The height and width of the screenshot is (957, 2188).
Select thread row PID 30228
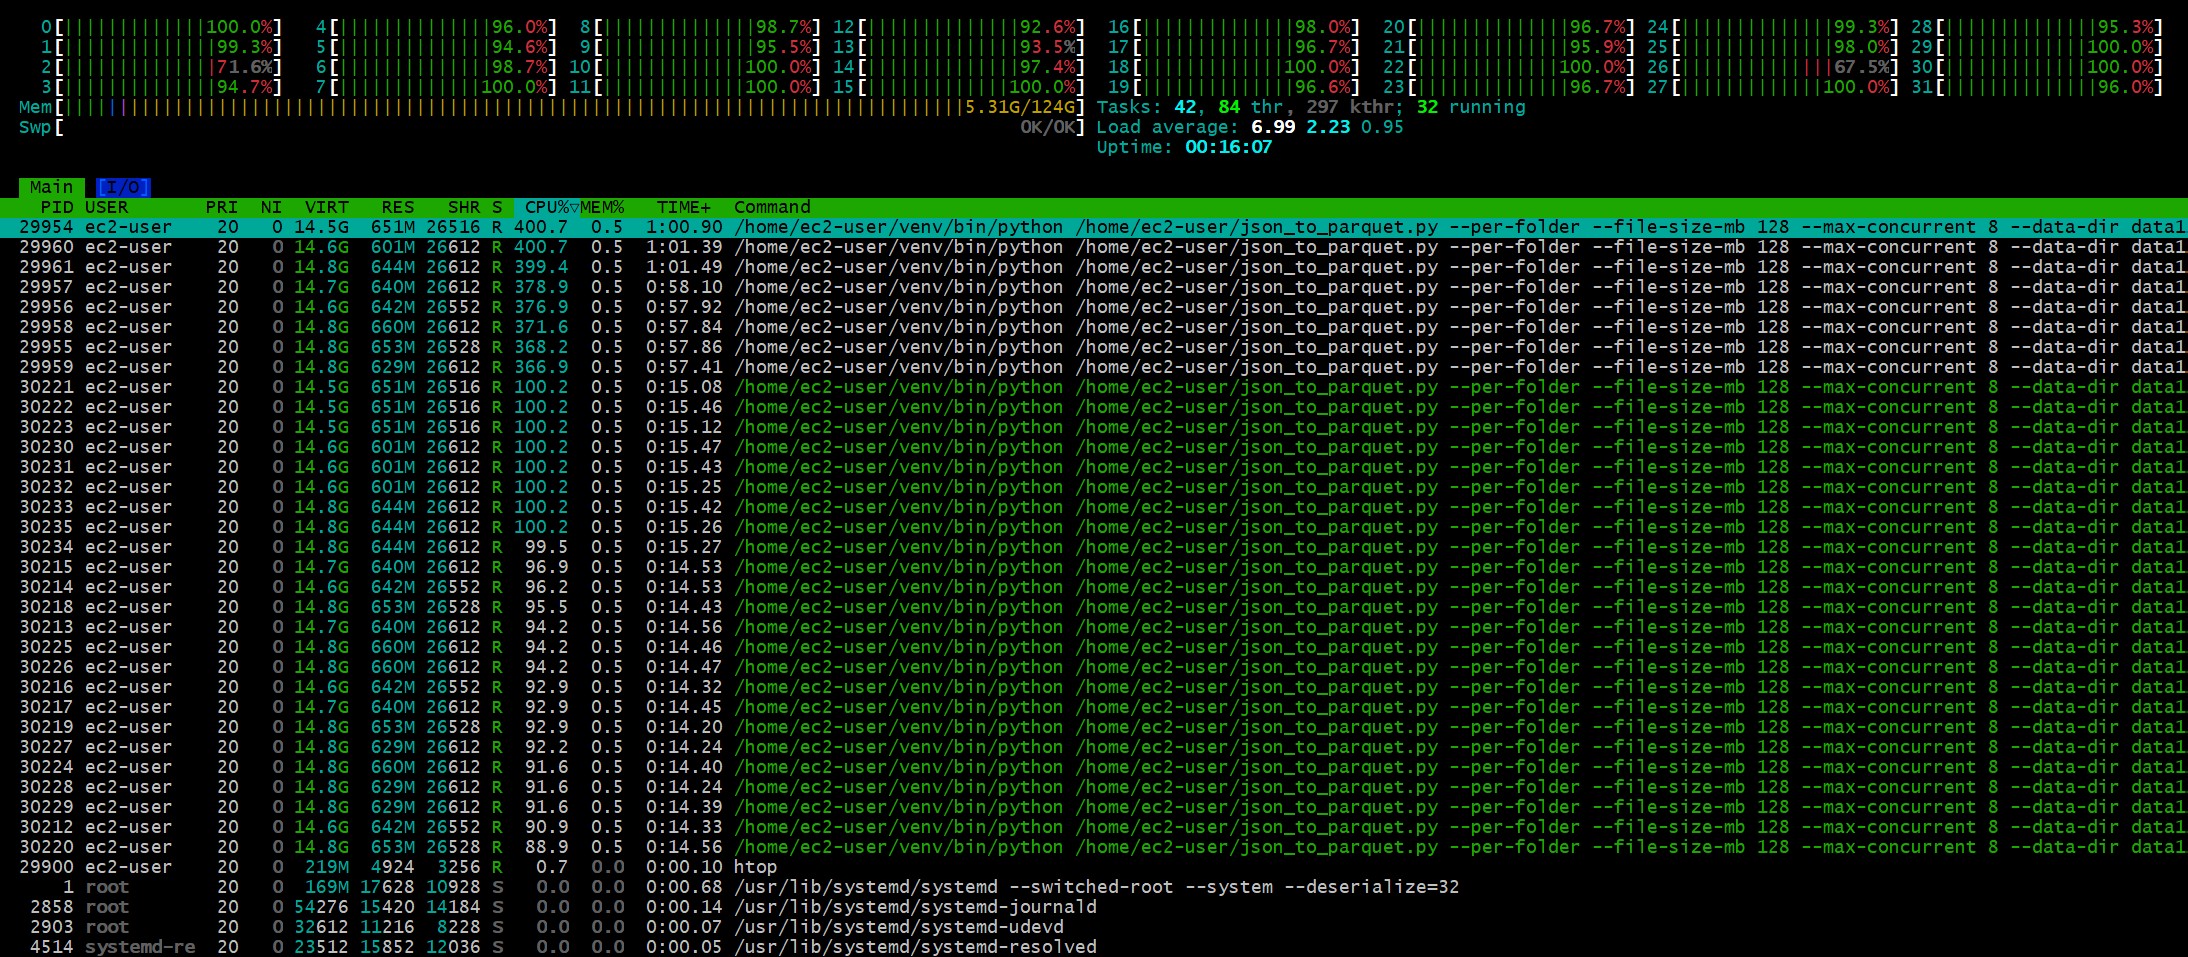click(1094, 787)
